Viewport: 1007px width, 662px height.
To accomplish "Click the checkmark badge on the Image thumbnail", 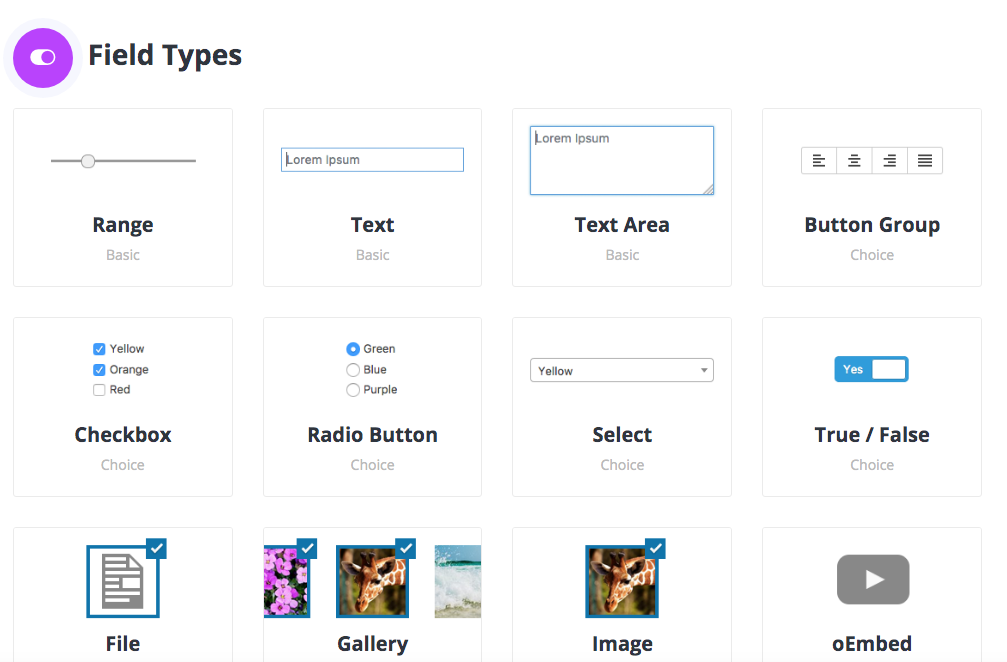I will (655, 548).
